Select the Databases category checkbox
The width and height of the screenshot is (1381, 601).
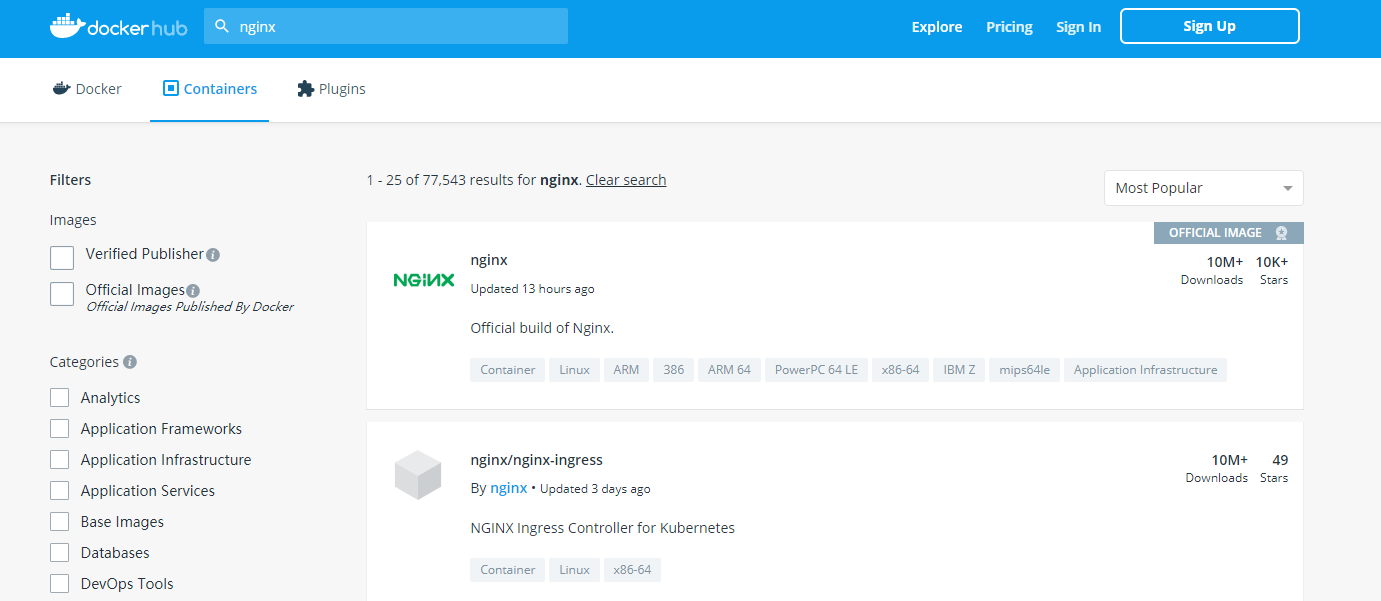60,553
